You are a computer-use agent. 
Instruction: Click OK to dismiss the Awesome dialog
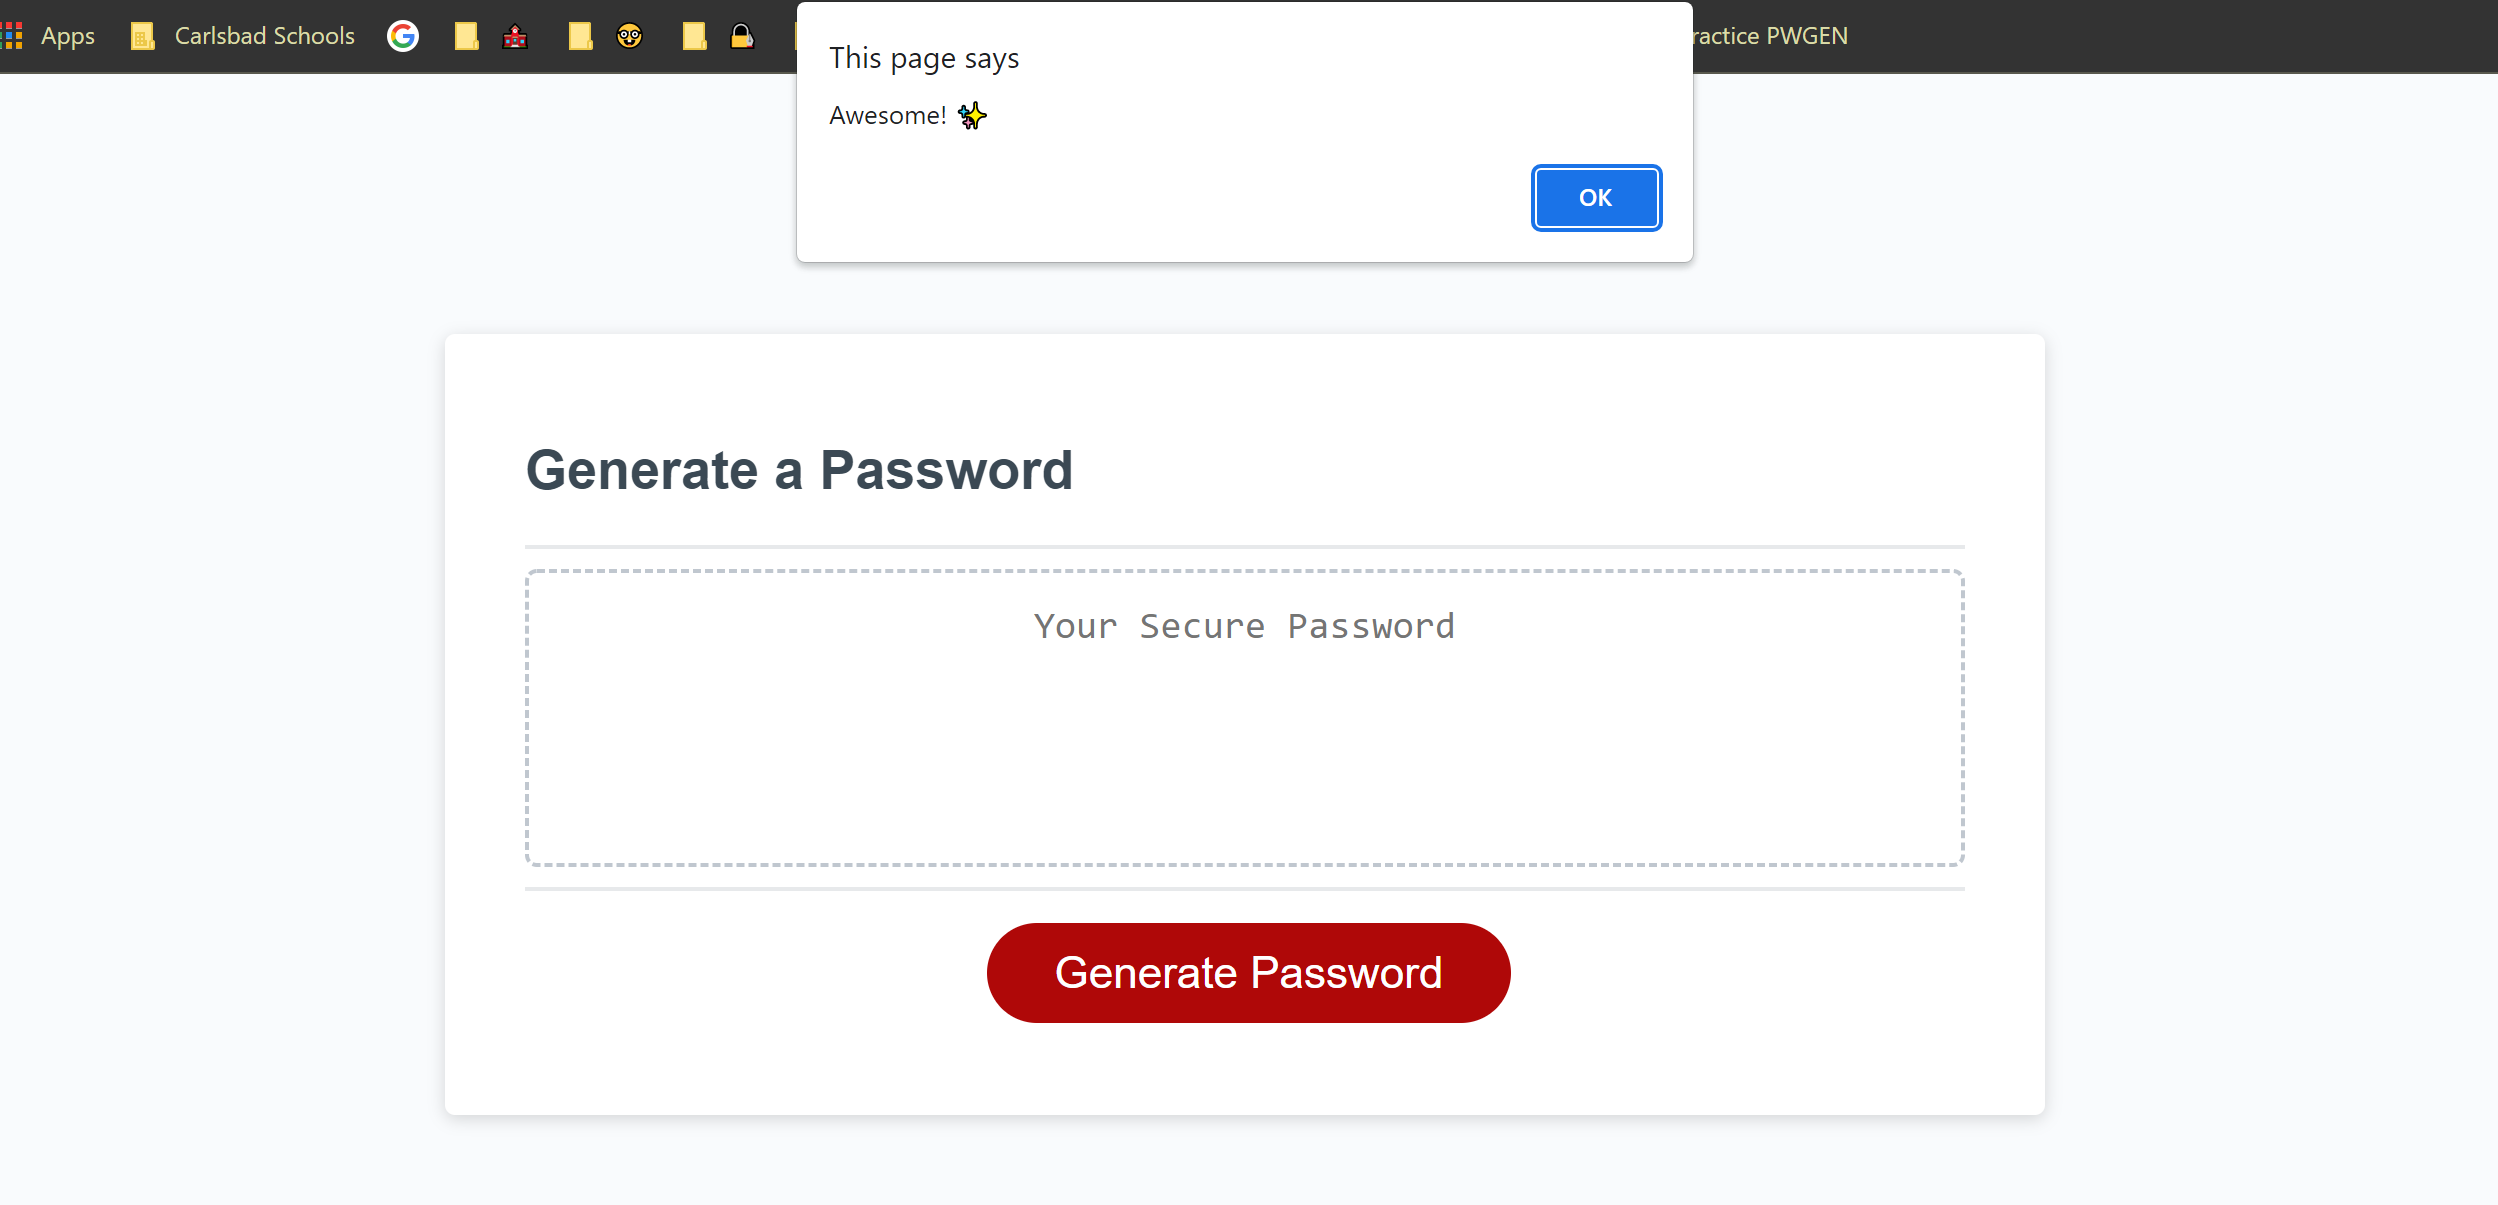pyautogui.click(x=1595, y=198)
